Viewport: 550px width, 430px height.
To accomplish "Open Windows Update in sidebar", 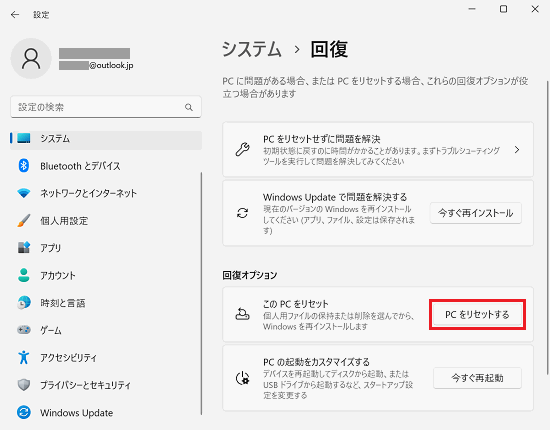I will pos(106,412).
